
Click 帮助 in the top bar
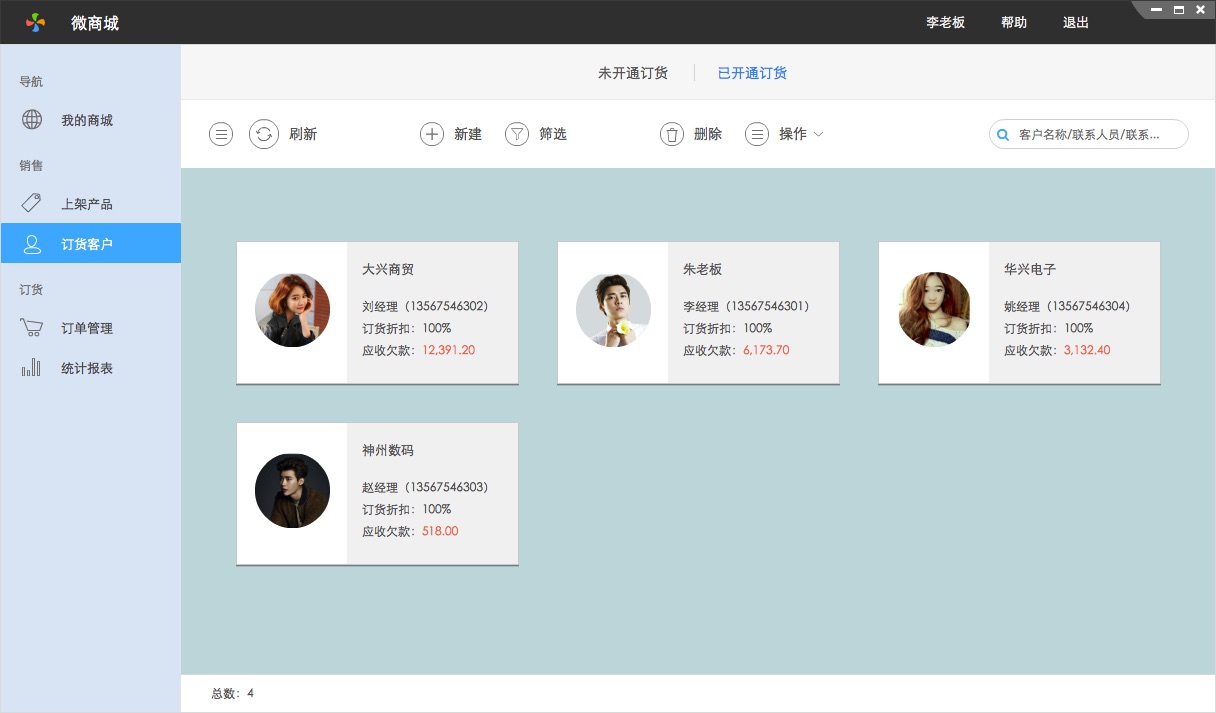(x=1014, y=22)
